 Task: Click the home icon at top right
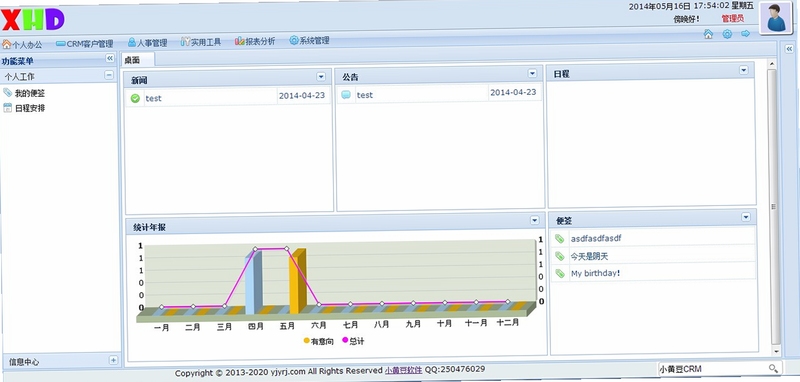[x=708, y=34]
